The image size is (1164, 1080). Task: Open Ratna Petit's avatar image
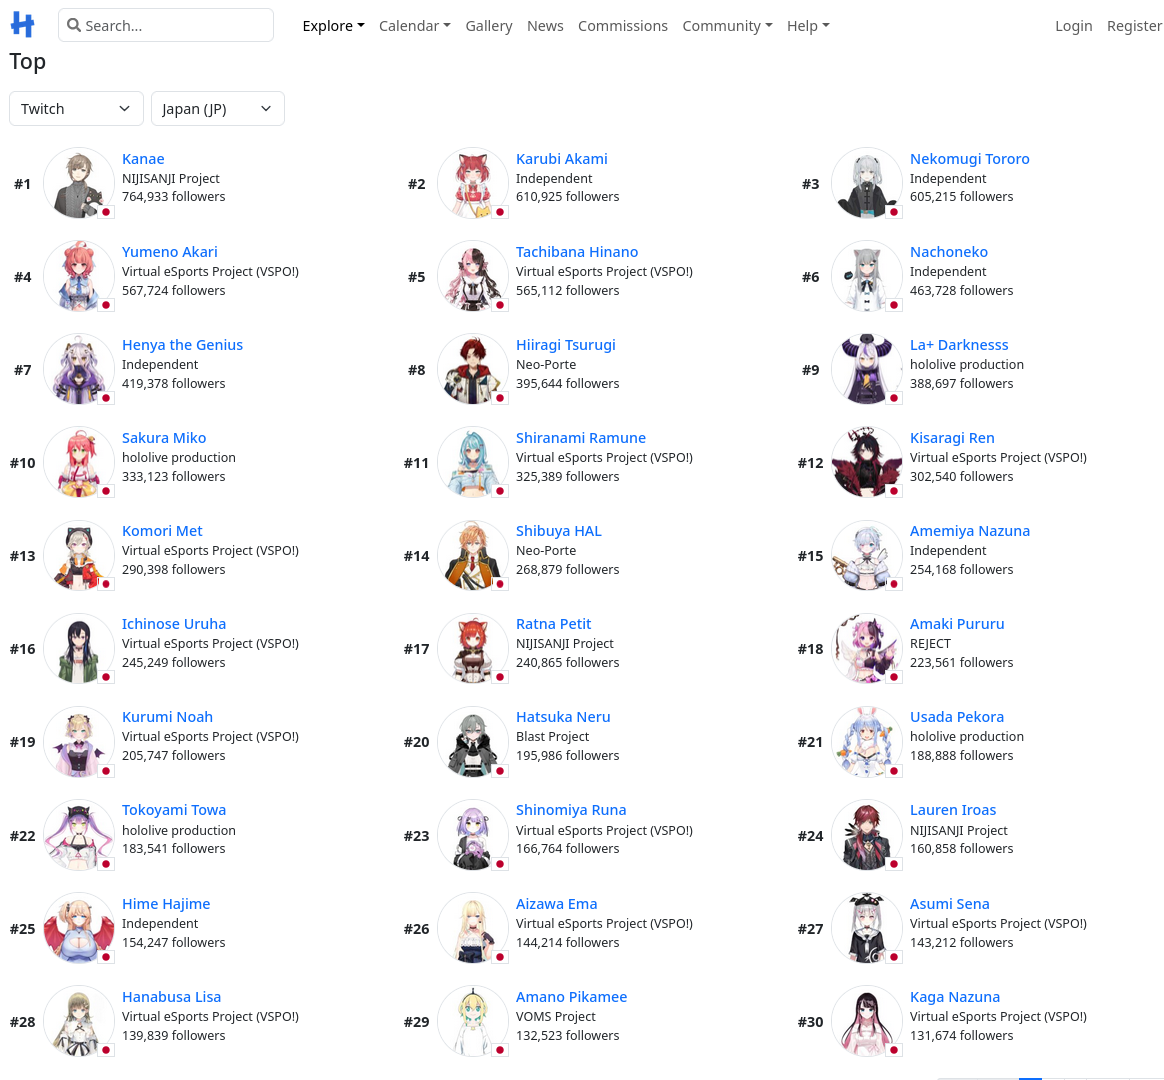tap(473, 648)
